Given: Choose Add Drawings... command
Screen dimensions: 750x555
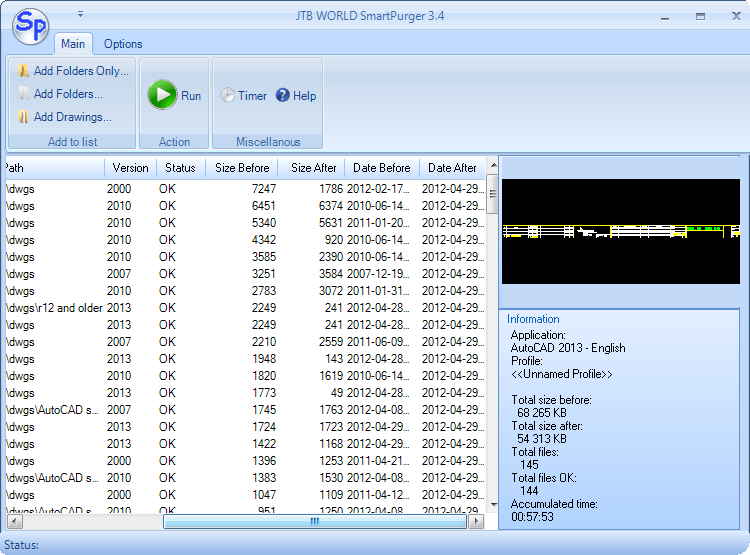Looking at the screenshot, I should click(x=72, y=117).
